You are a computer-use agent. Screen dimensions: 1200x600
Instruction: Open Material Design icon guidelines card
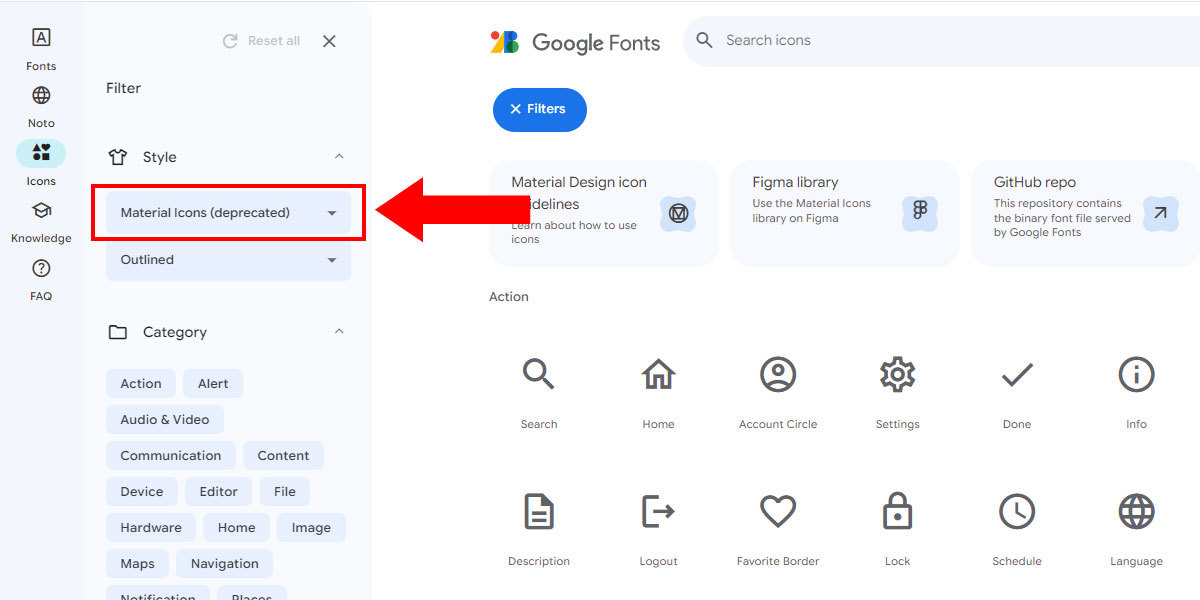[604, 213]
